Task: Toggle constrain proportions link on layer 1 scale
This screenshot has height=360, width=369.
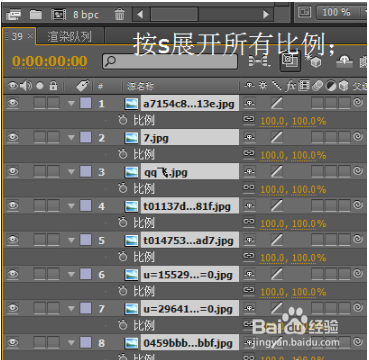Action: pos(249,119)
